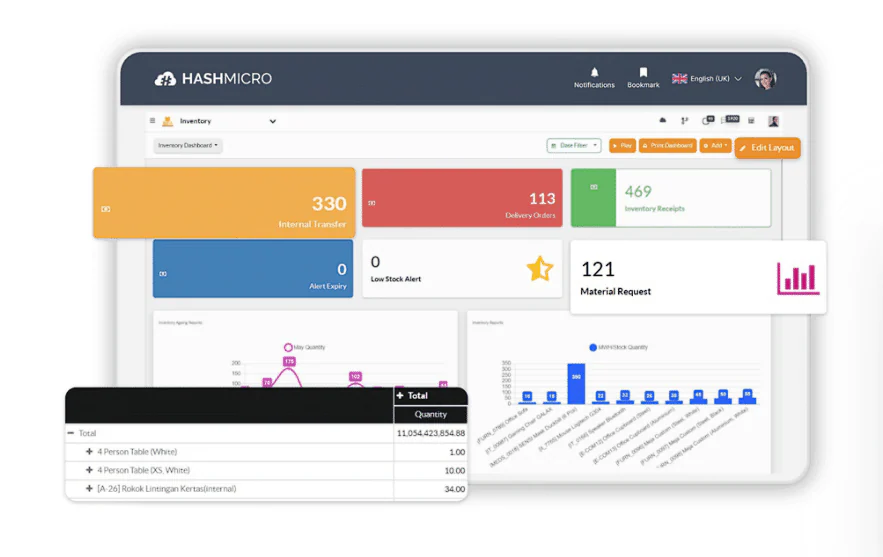Viewport: 883px width, 557px height.
Task: Open the Delivery Orders 113 card
Action: click(462, 198)
